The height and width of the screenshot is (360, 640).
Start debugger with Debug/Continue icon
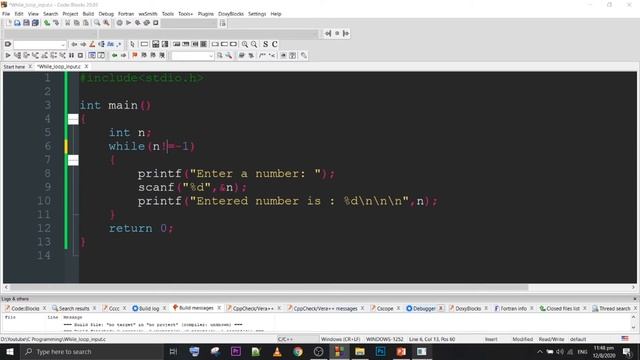point(8,55)
